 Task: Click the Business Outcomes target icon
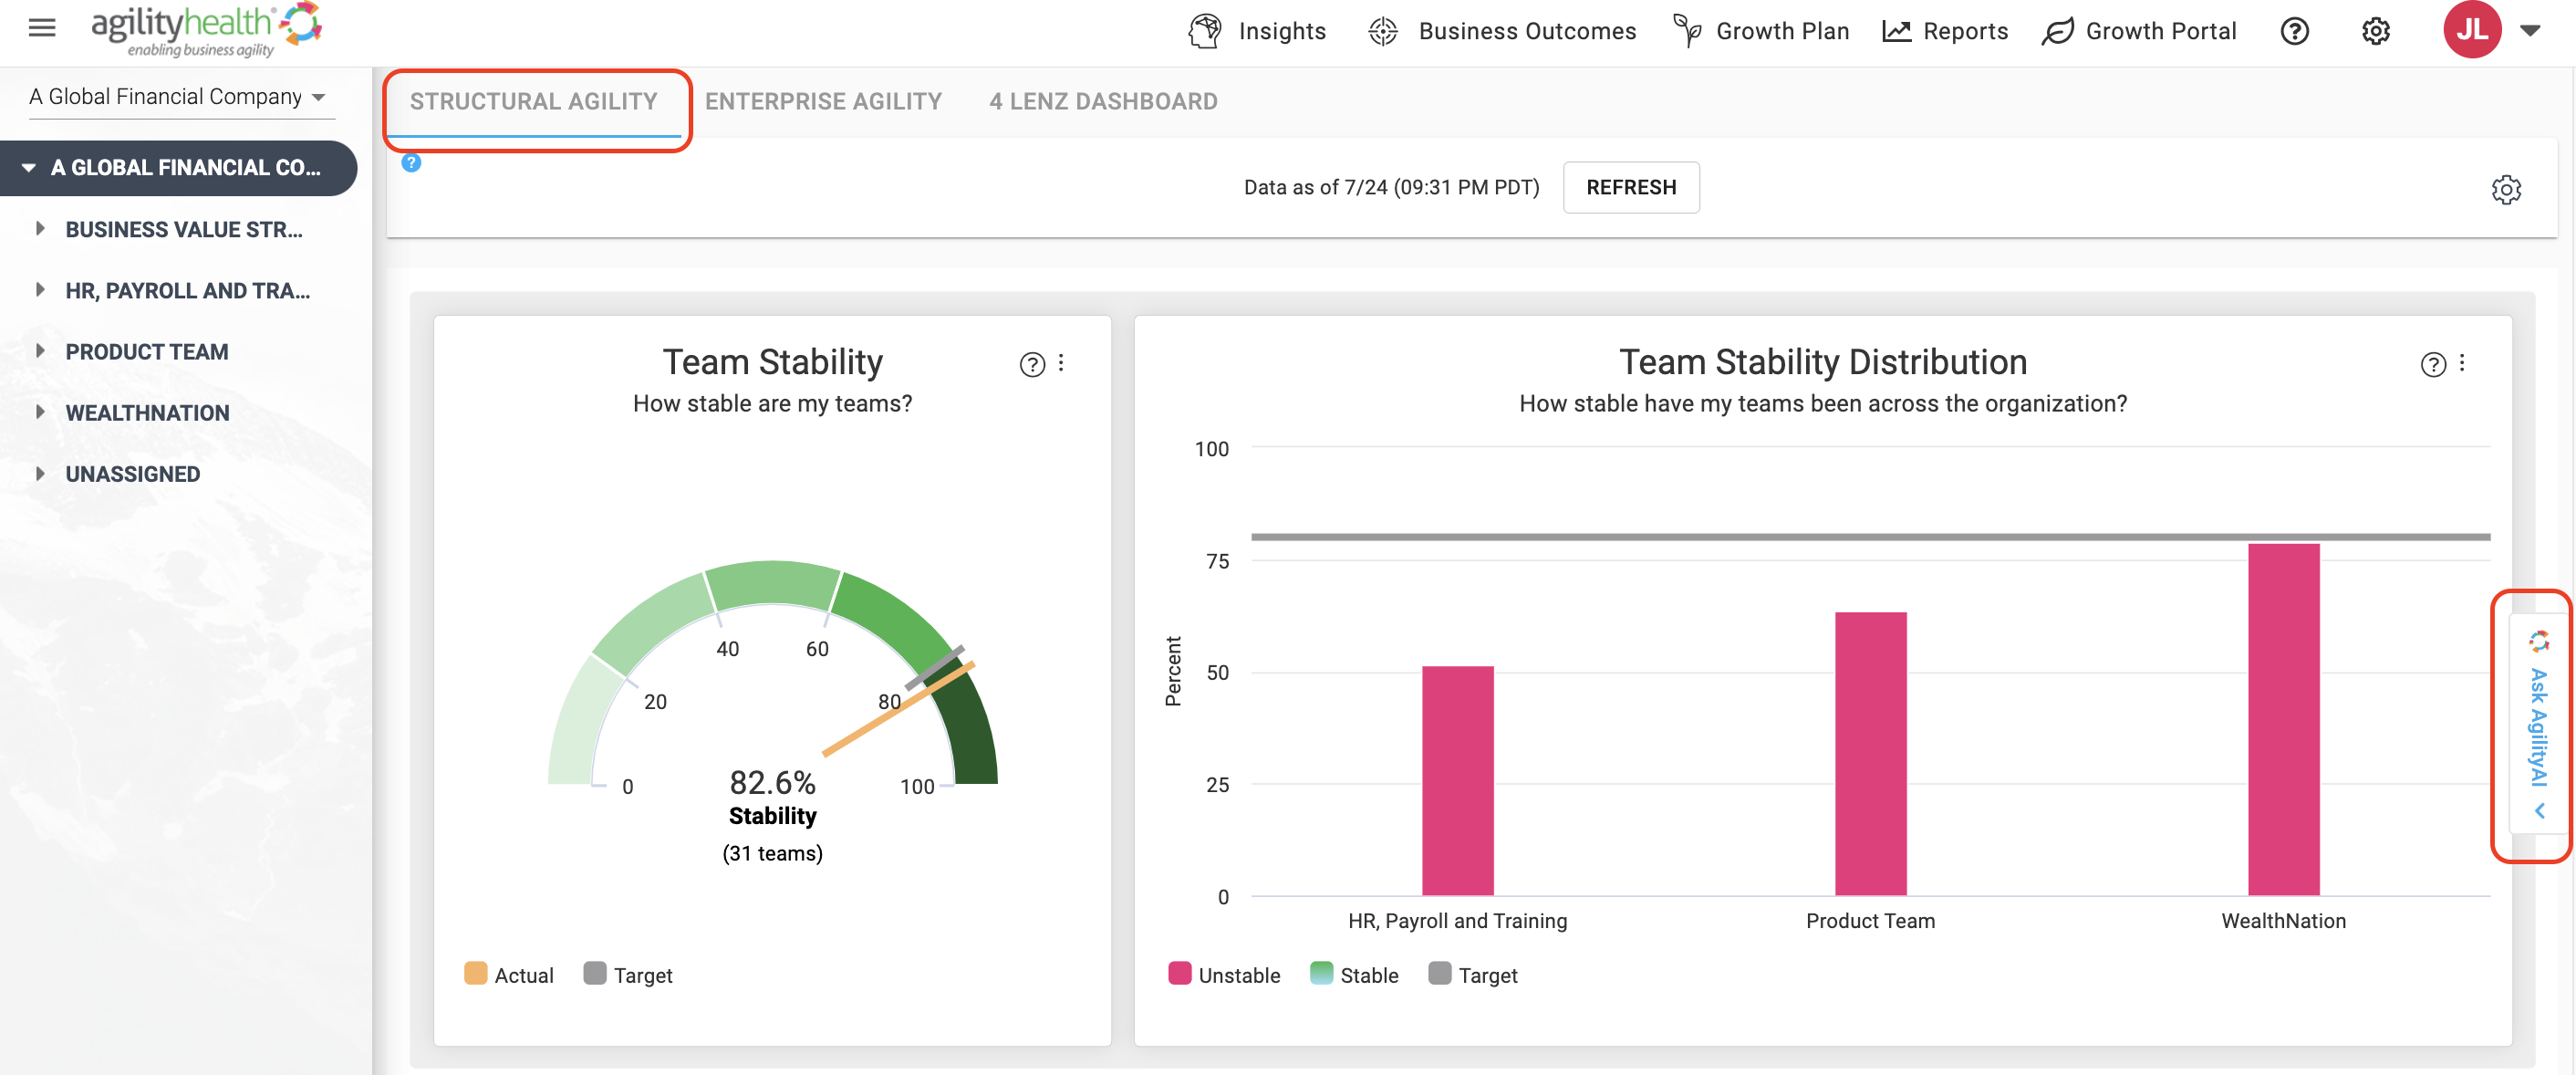(1383, 31)
